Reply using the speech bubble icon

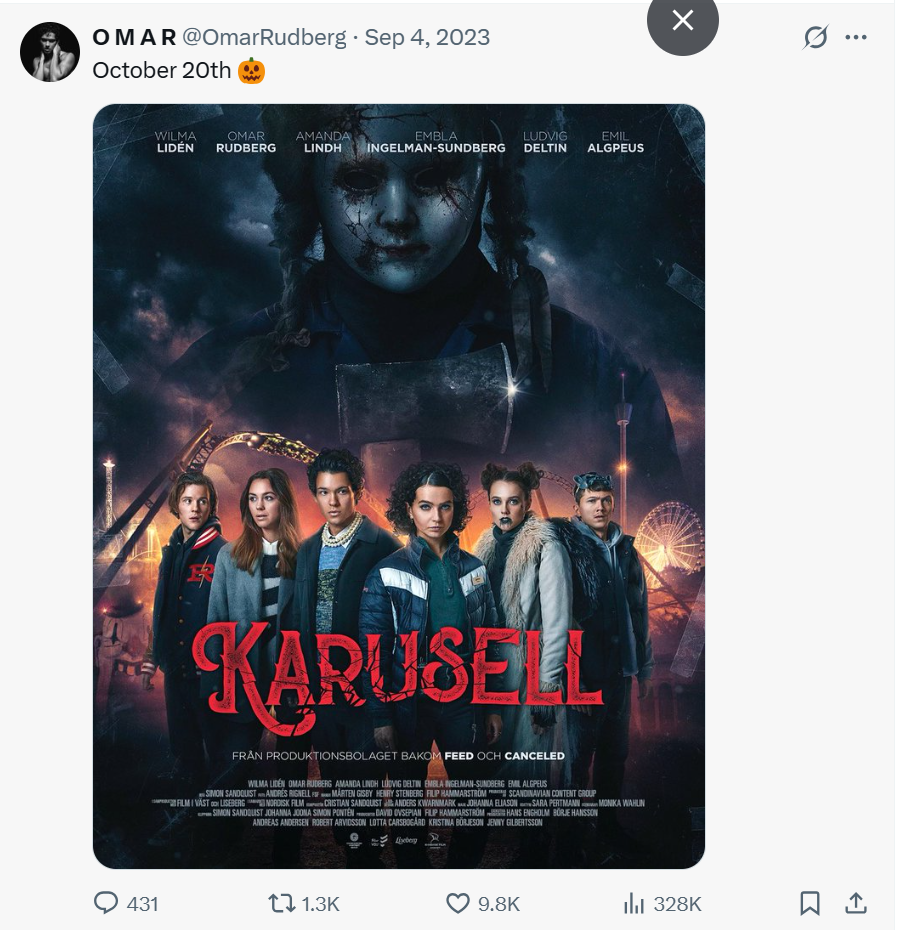click(x=106, y=903)
